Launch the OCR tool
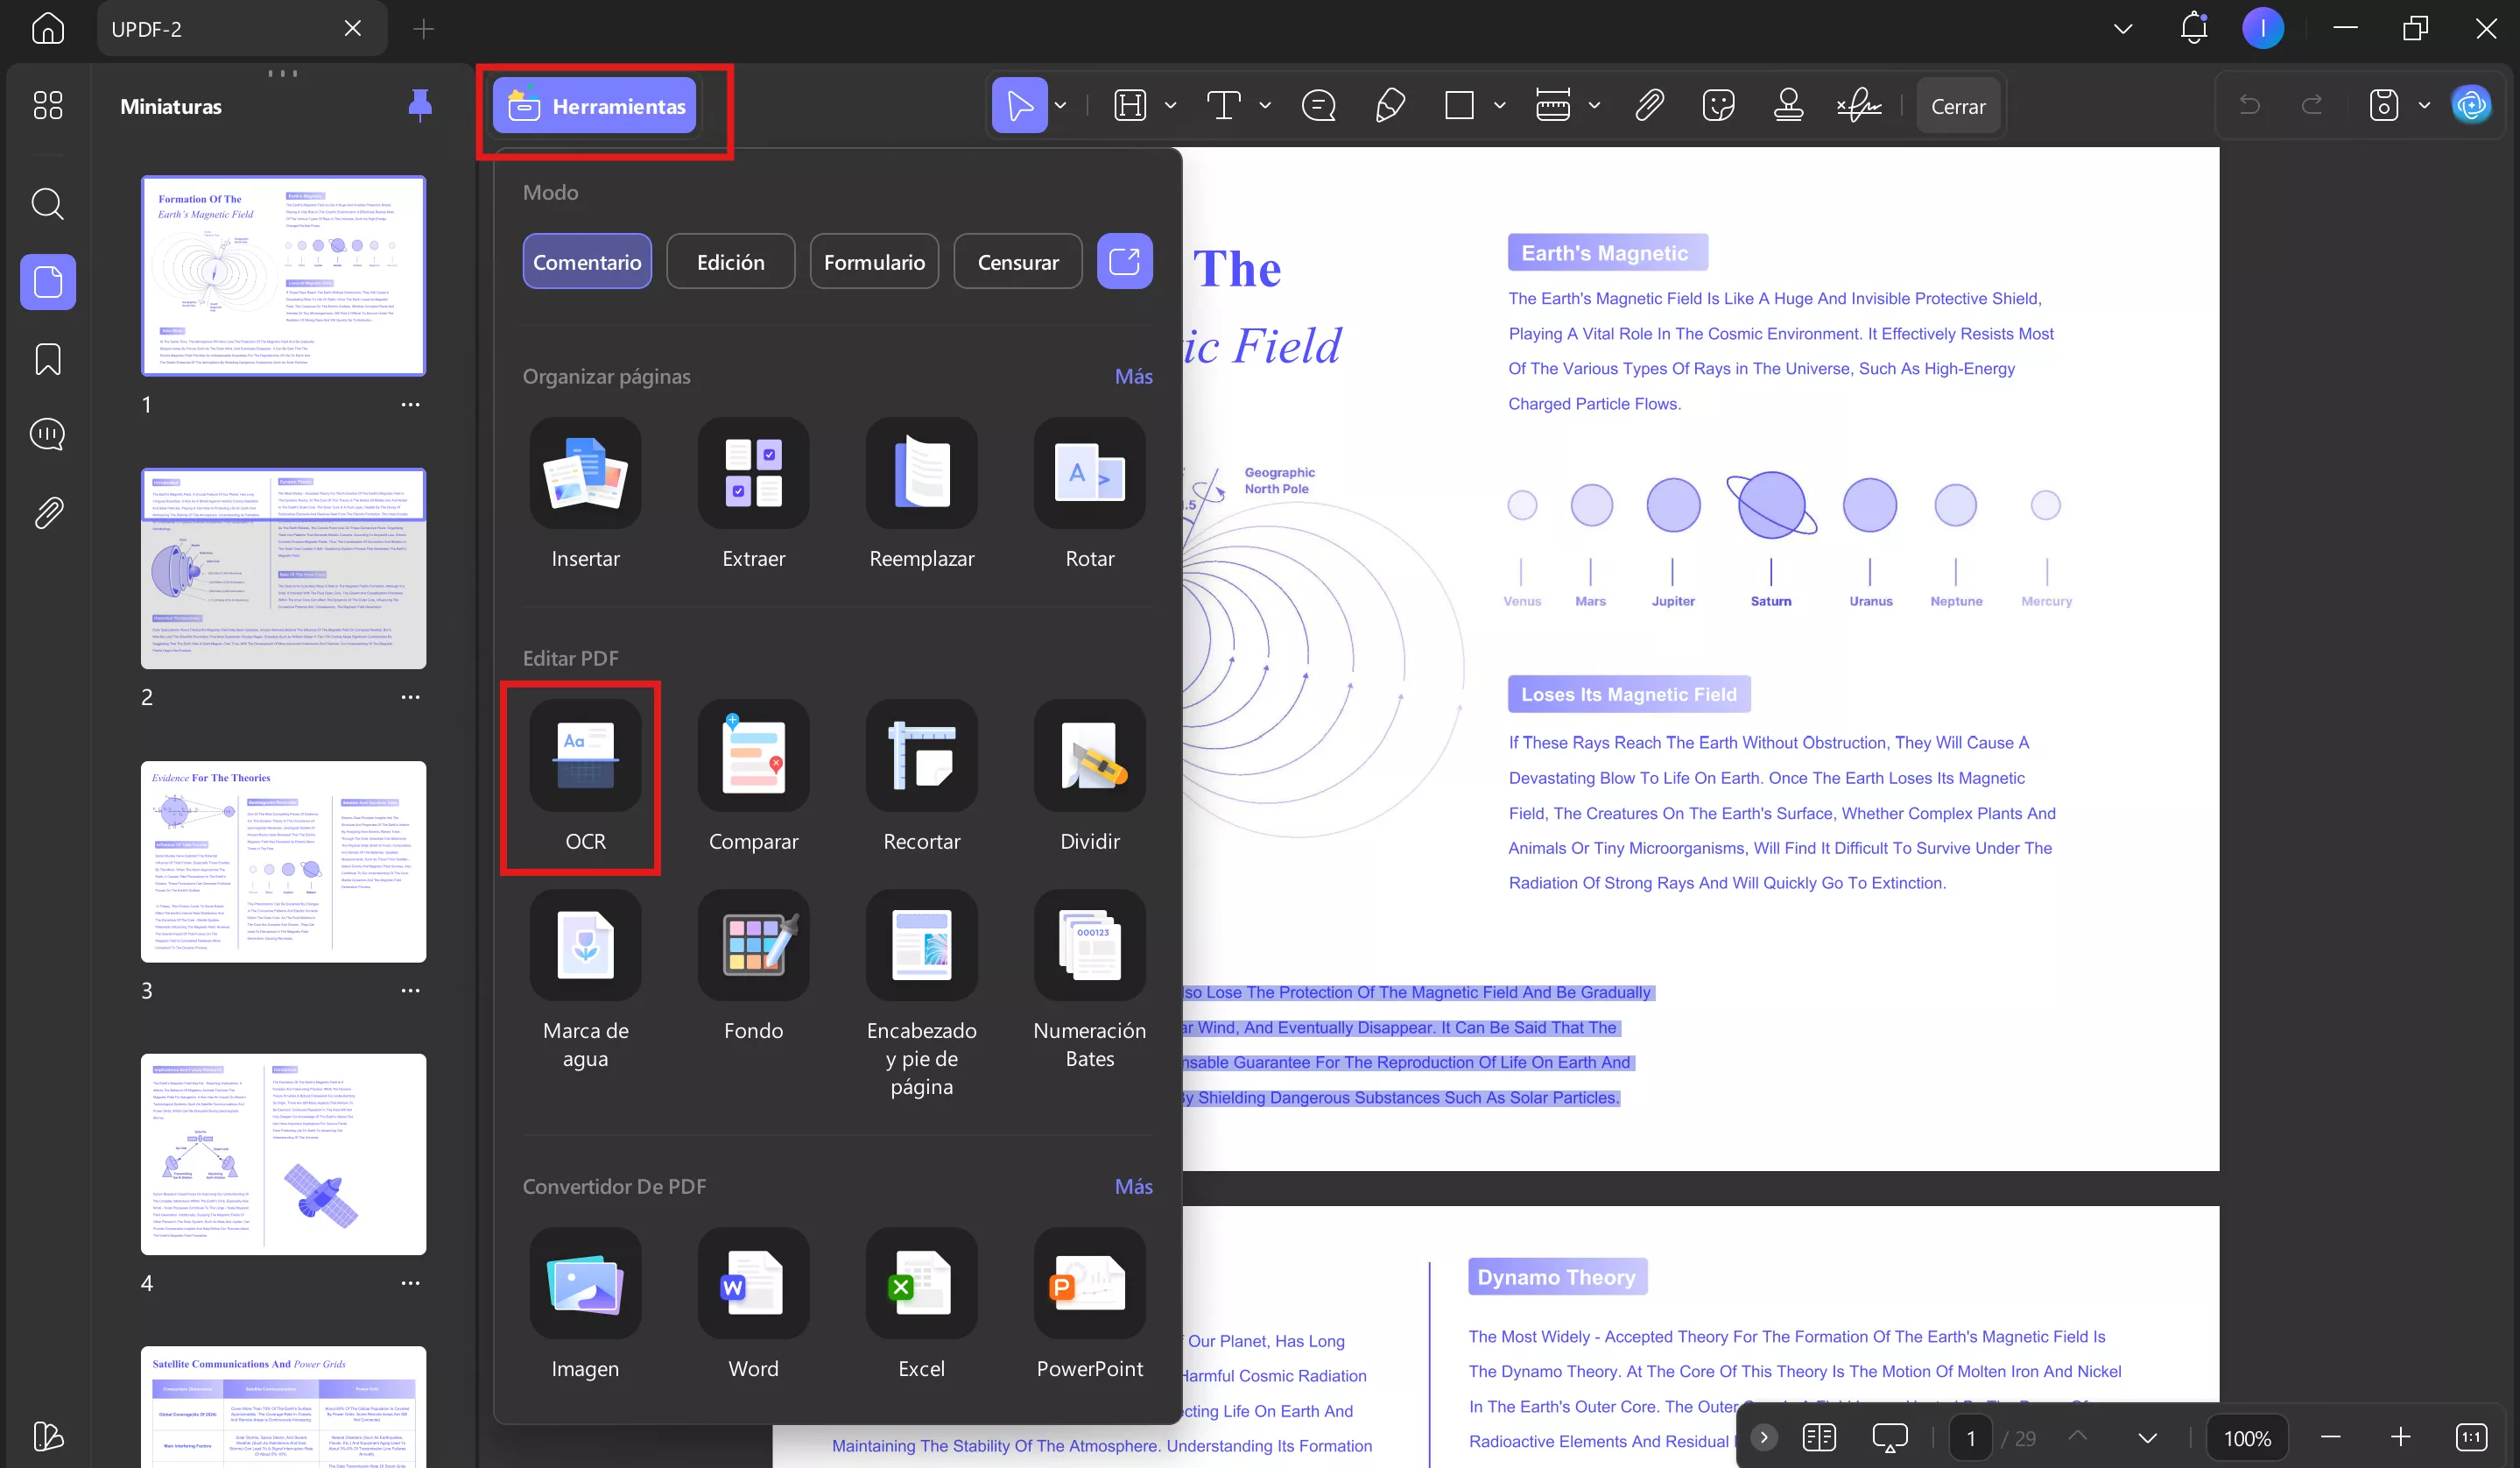This screenshot has height=1468, width=2520. (x=585, y=777)
